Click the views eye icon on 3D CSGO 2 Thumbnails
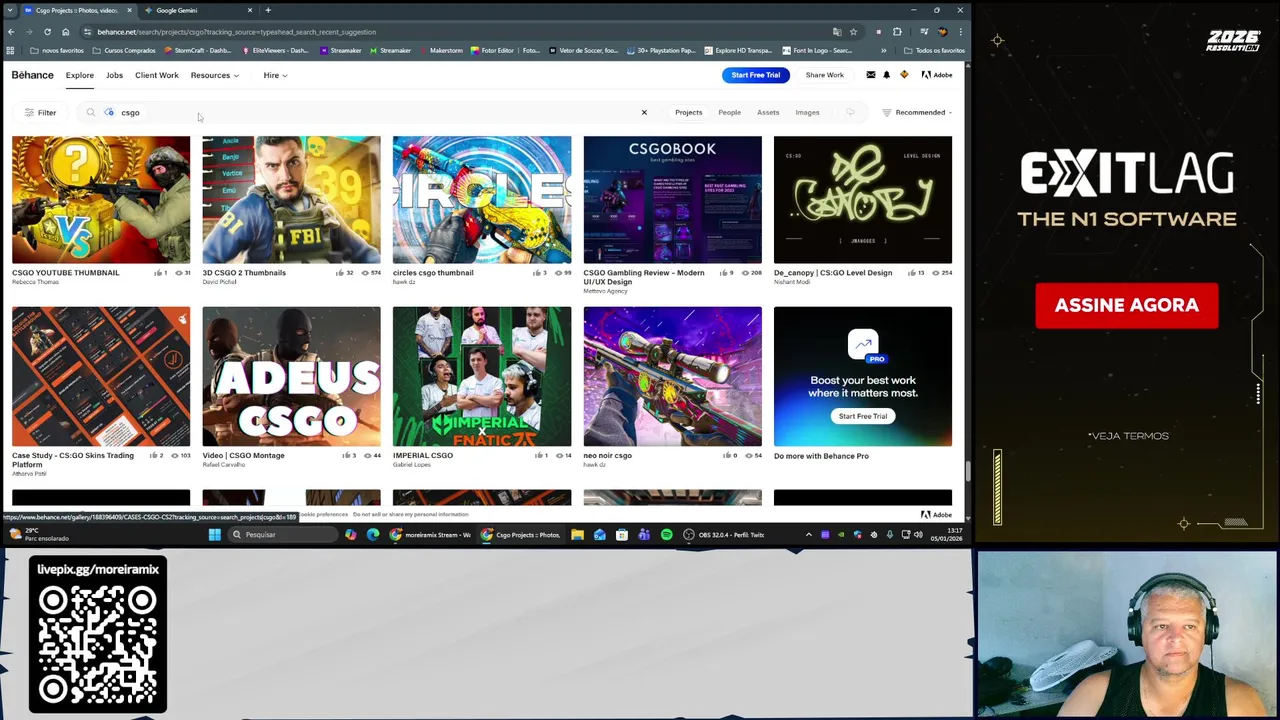The width and height of the screenshot is (1280, 720). (x=366, y=273)
